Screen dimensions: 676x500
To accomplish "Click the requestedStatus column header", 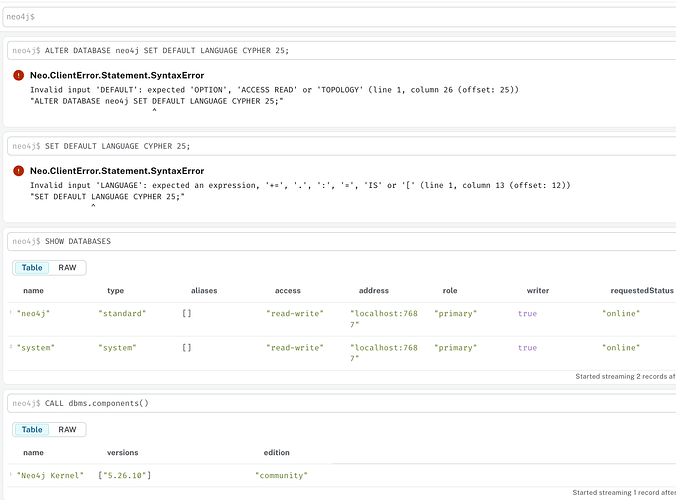I will [642, 291].
